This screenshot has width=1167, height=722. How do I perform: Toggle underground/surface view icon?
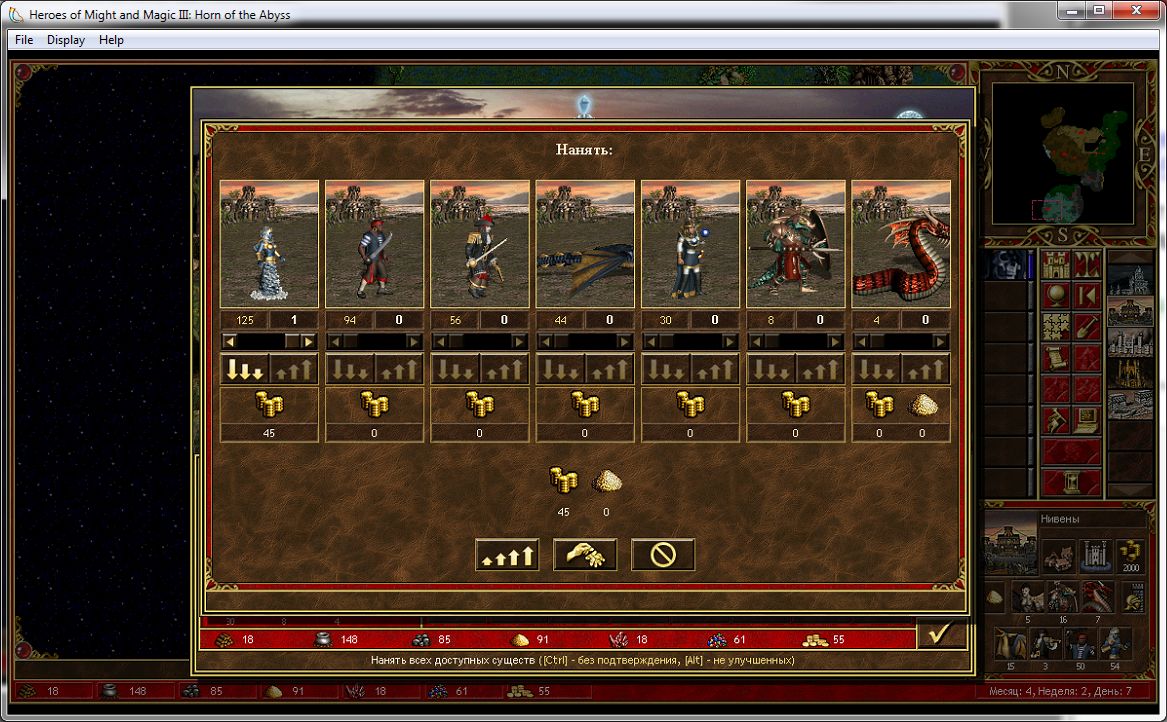pos(1087,264)
